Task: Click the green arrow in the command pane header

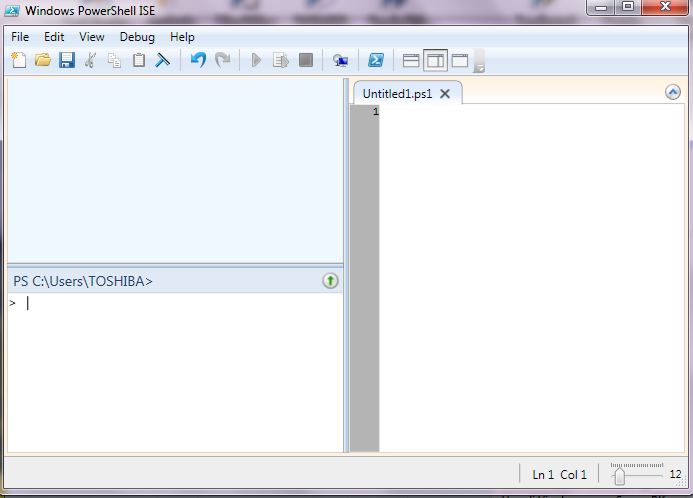Action: click(x=330, y=281)
